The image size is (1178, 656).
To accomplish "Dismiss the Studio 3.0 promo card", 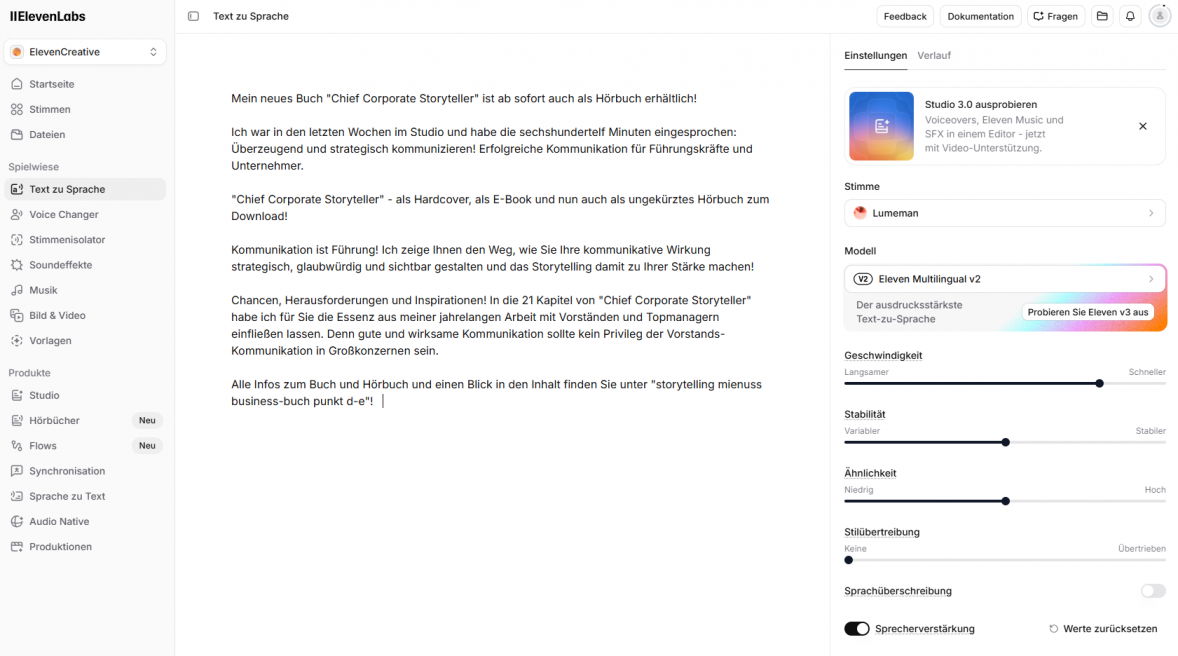I will point(1142,126).
